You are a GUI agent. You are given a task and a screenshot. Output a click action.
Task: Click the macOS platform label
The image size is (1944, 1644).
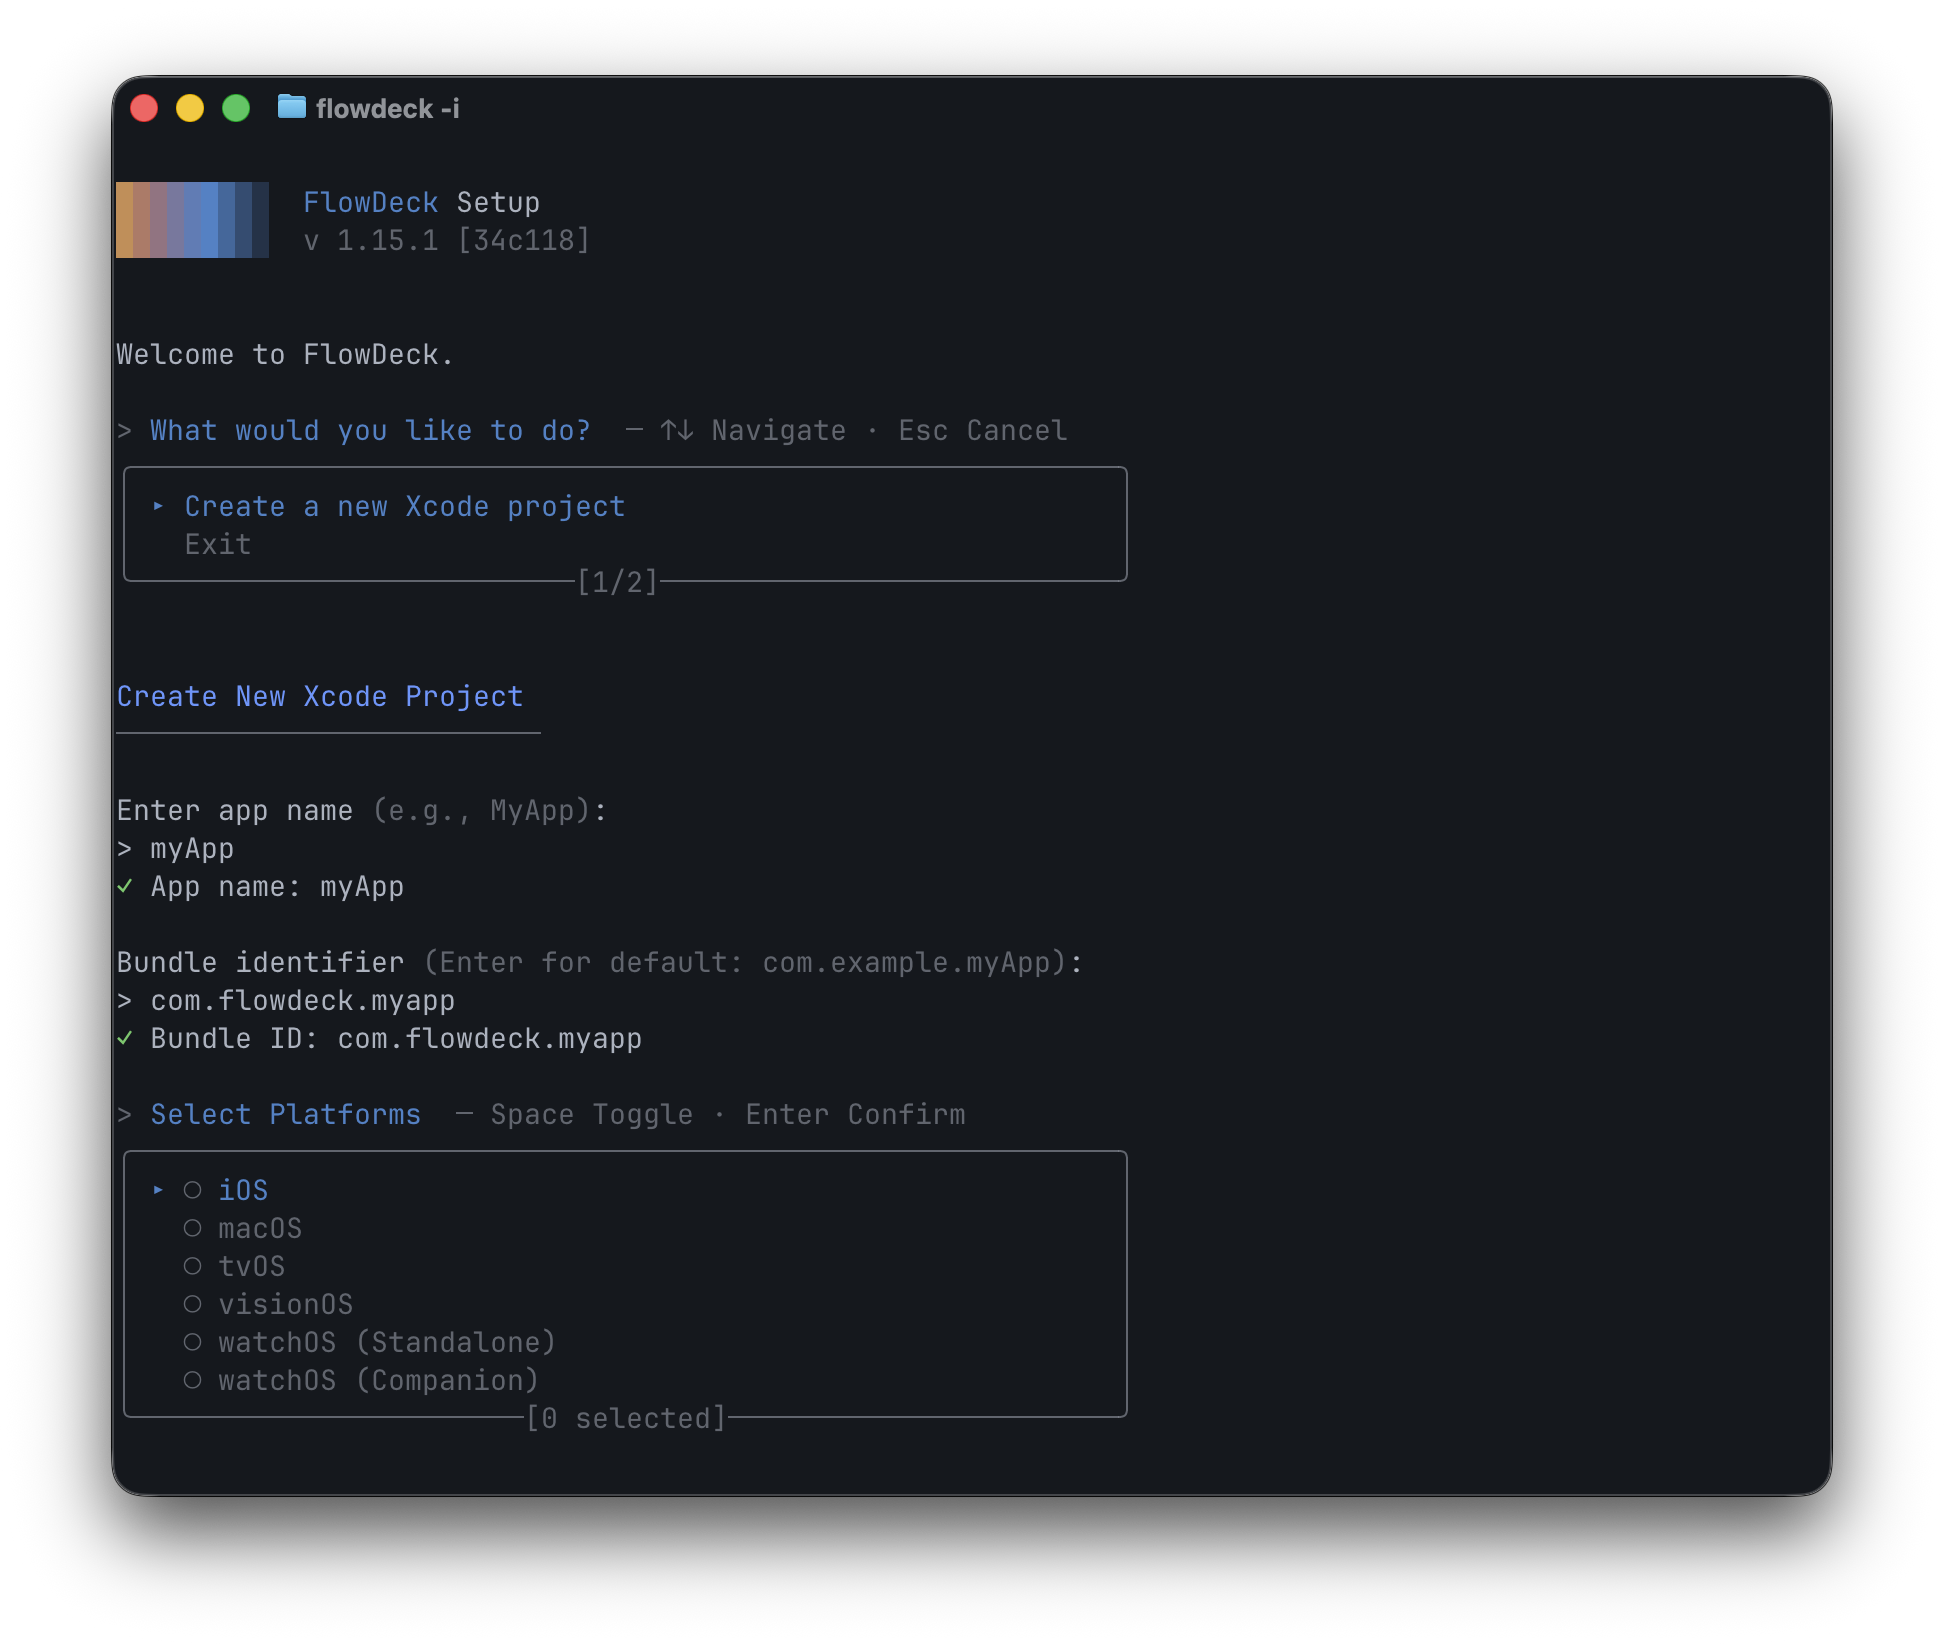[260, 1228]
